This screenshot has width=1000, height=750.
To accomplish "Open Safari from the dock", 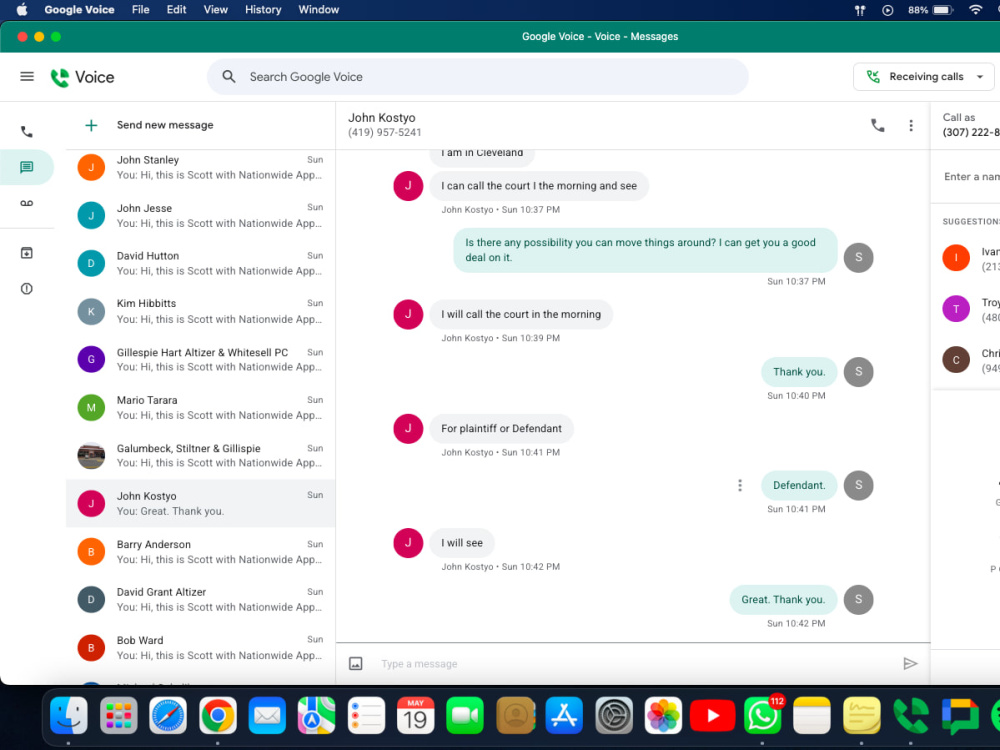I will point(168,716).
